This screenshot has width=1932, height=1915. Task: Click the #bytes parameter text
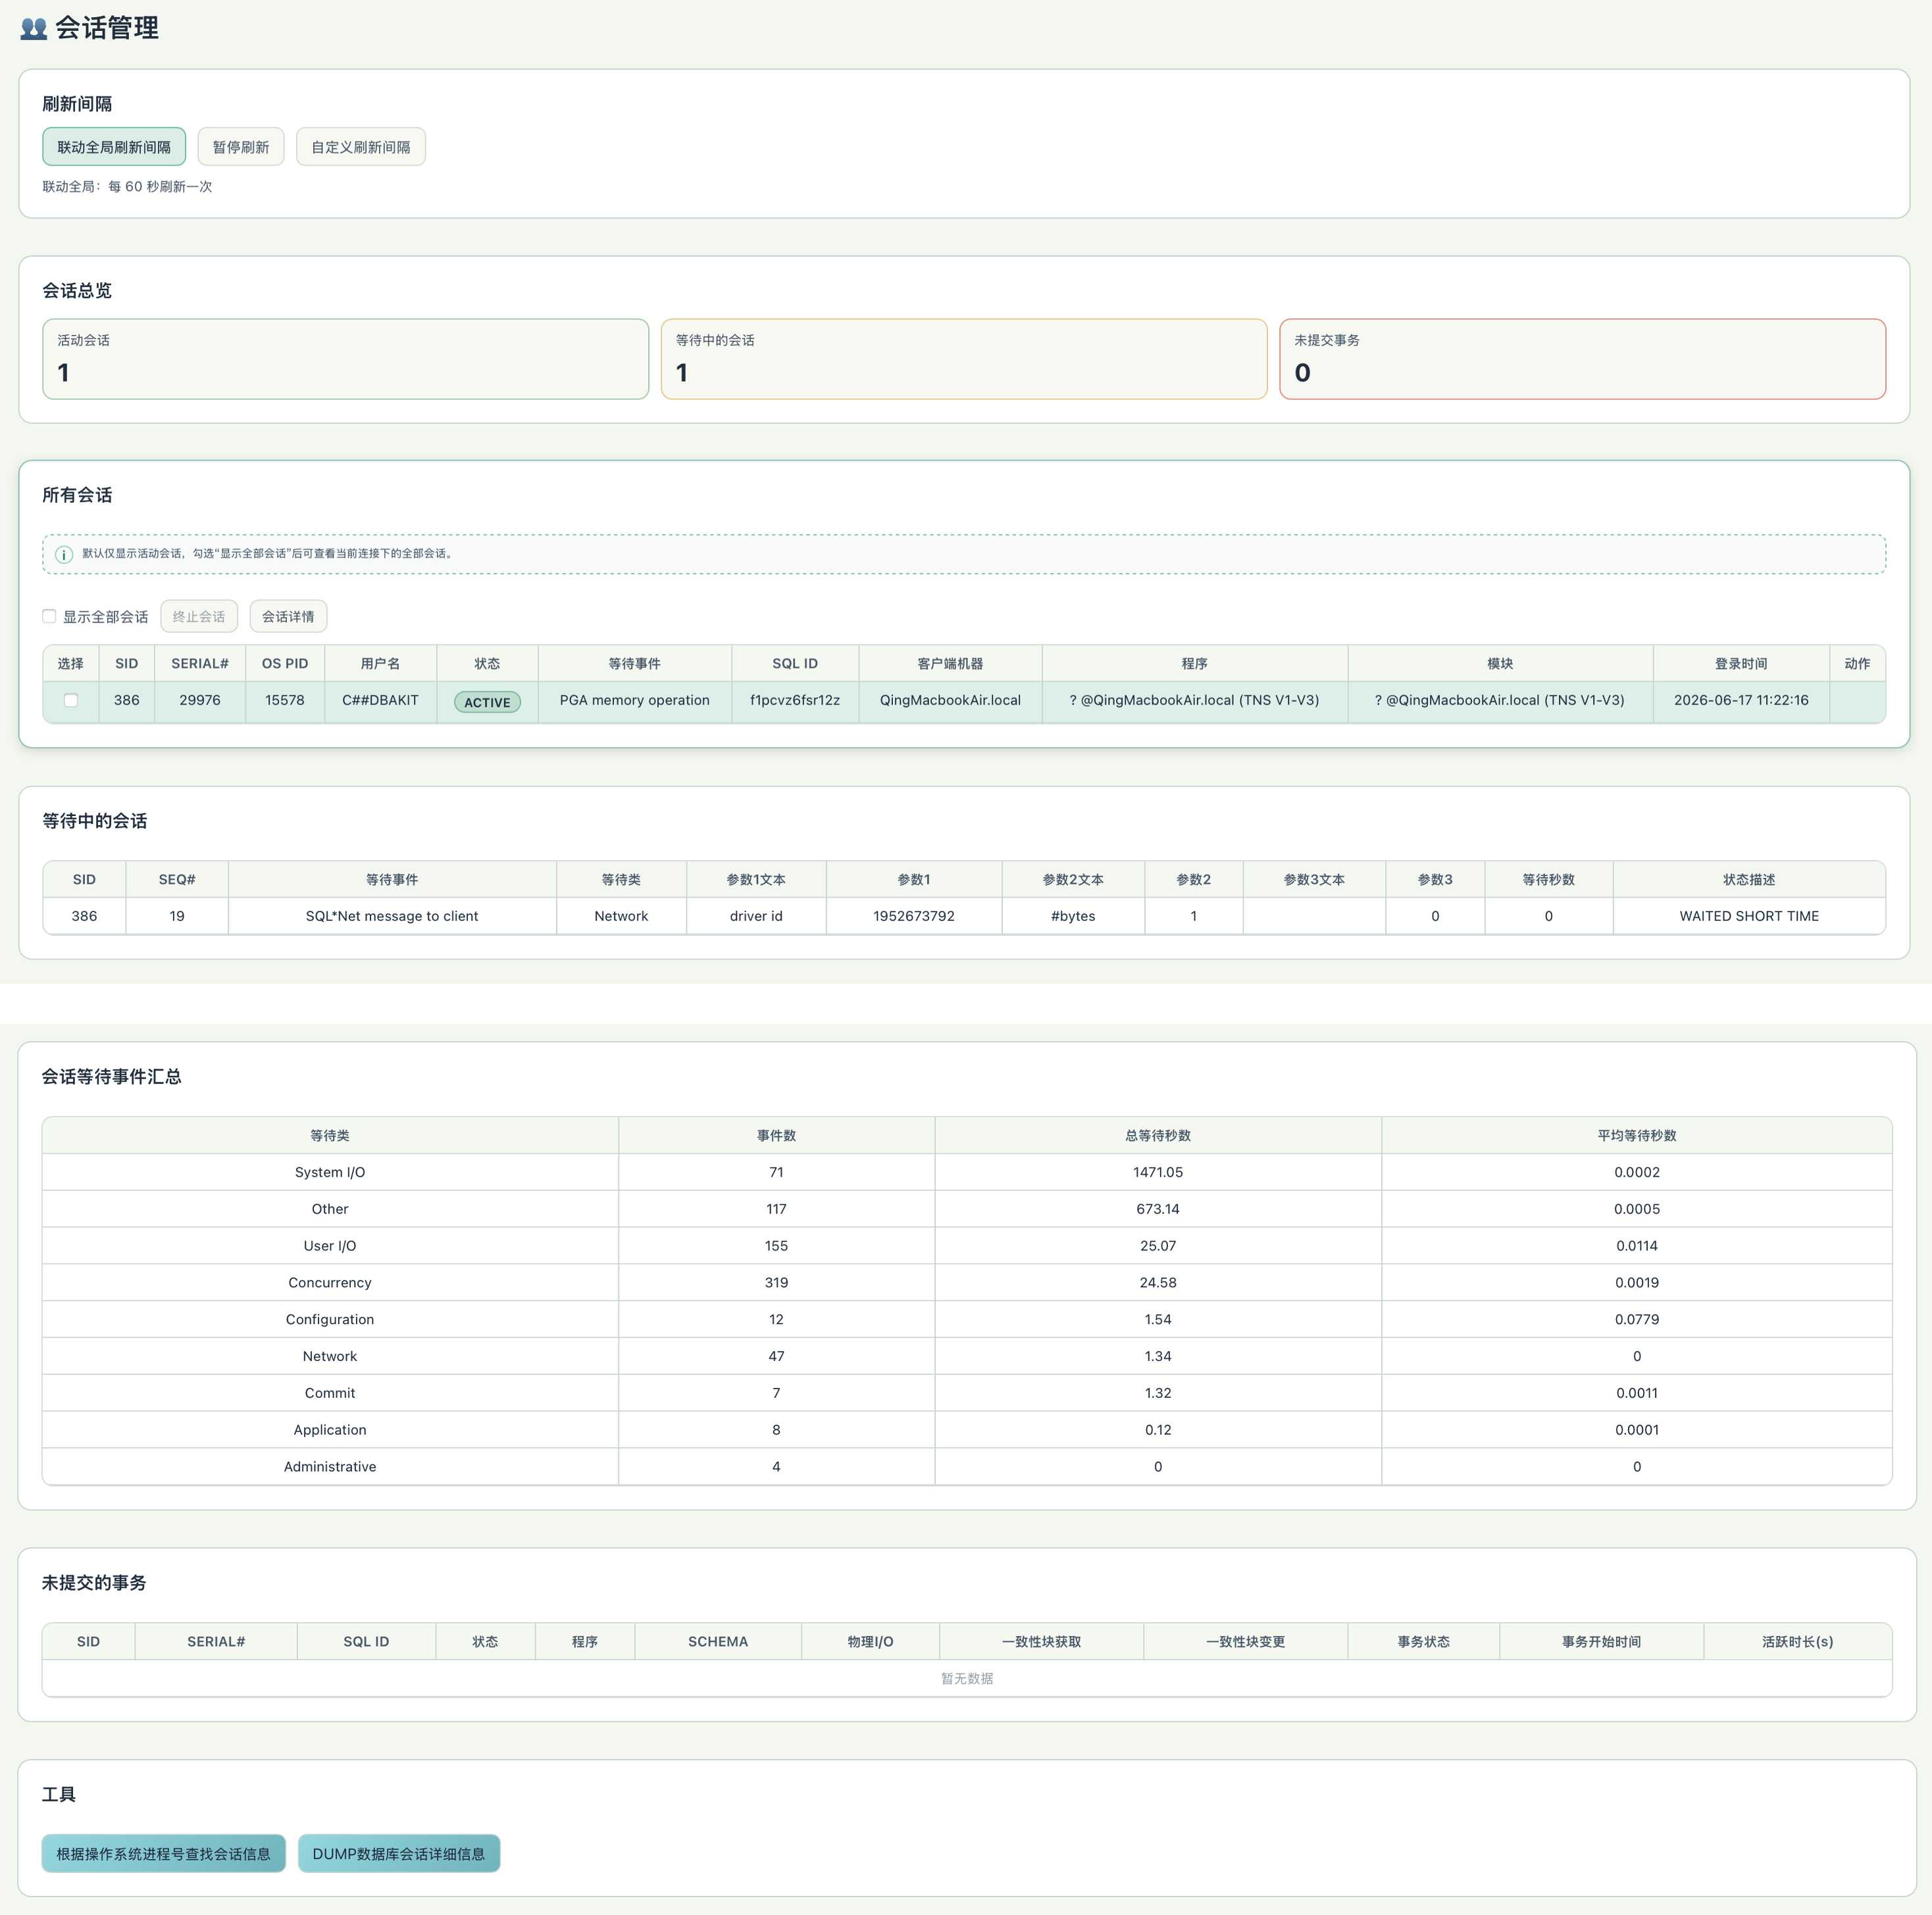[x=1073, y=916]
